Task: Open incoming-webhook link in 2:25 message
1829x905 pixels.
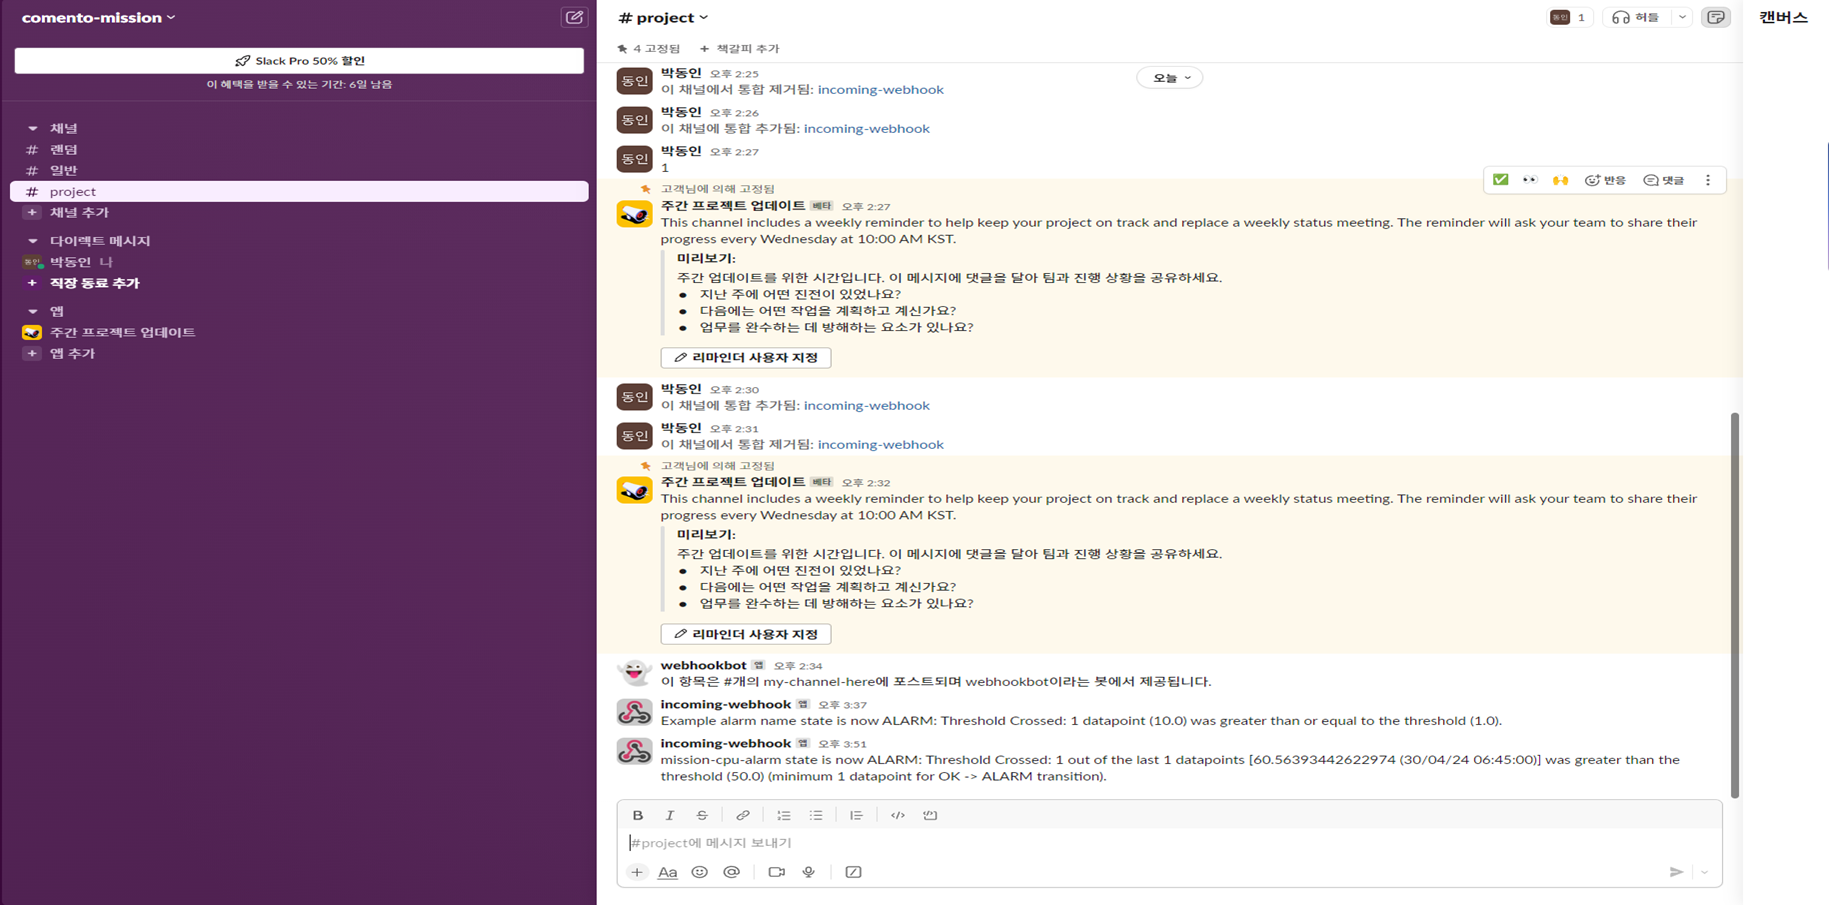Action: pyautogui.click(x=880, y=90)
